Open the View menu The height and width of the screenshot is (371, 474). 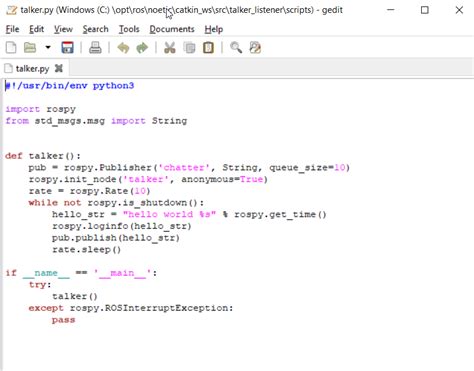coord(63,29)
